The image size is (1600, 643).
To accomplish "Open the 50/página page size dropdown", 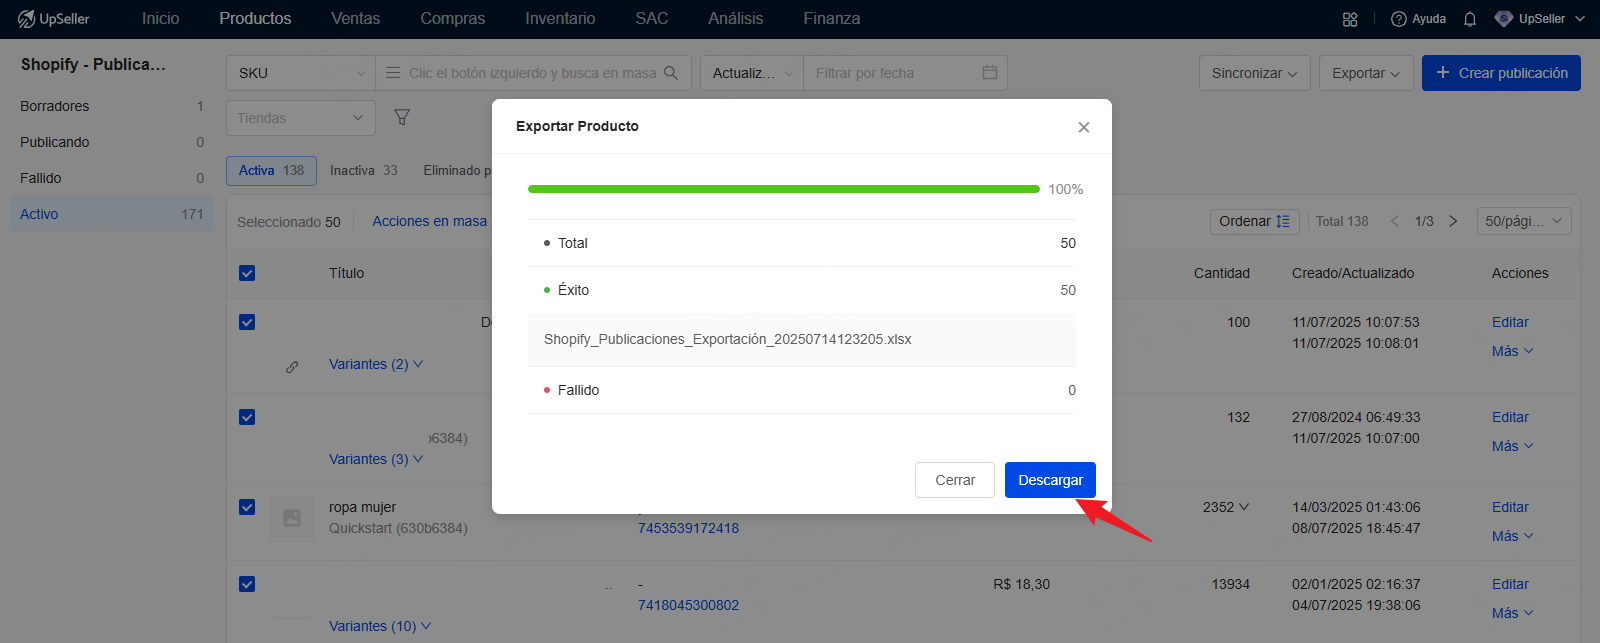I will tap(1524, 221).
